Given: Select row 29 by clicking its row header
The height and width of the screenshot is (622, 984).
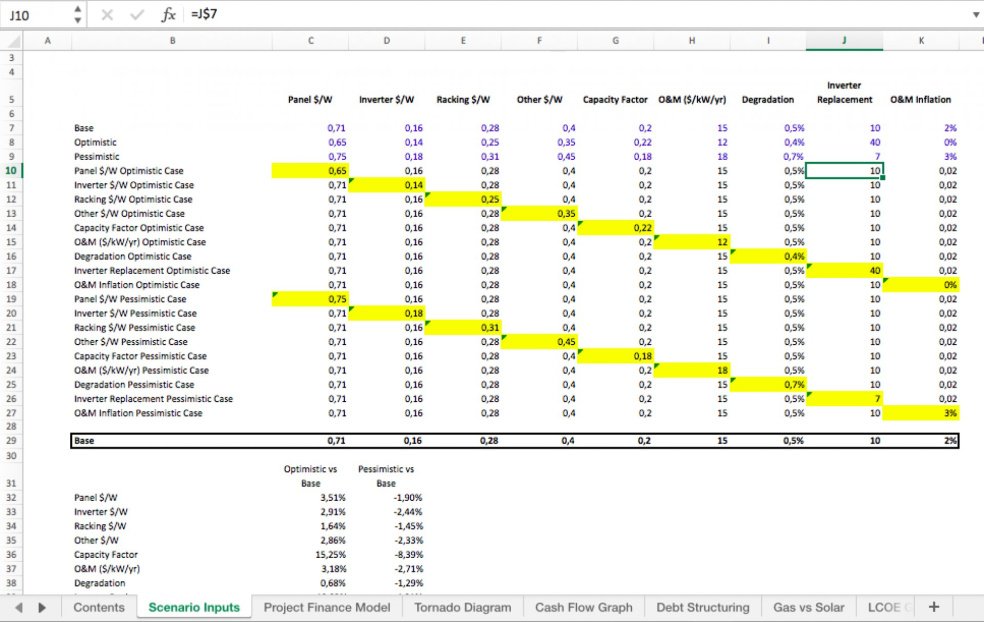Looking at the screenshot, I should [x=10, y=440].
